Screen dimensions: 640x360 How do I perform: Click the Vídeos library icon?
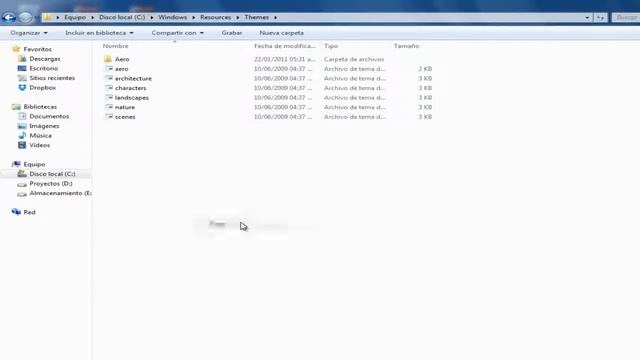[x=22, y=145]
